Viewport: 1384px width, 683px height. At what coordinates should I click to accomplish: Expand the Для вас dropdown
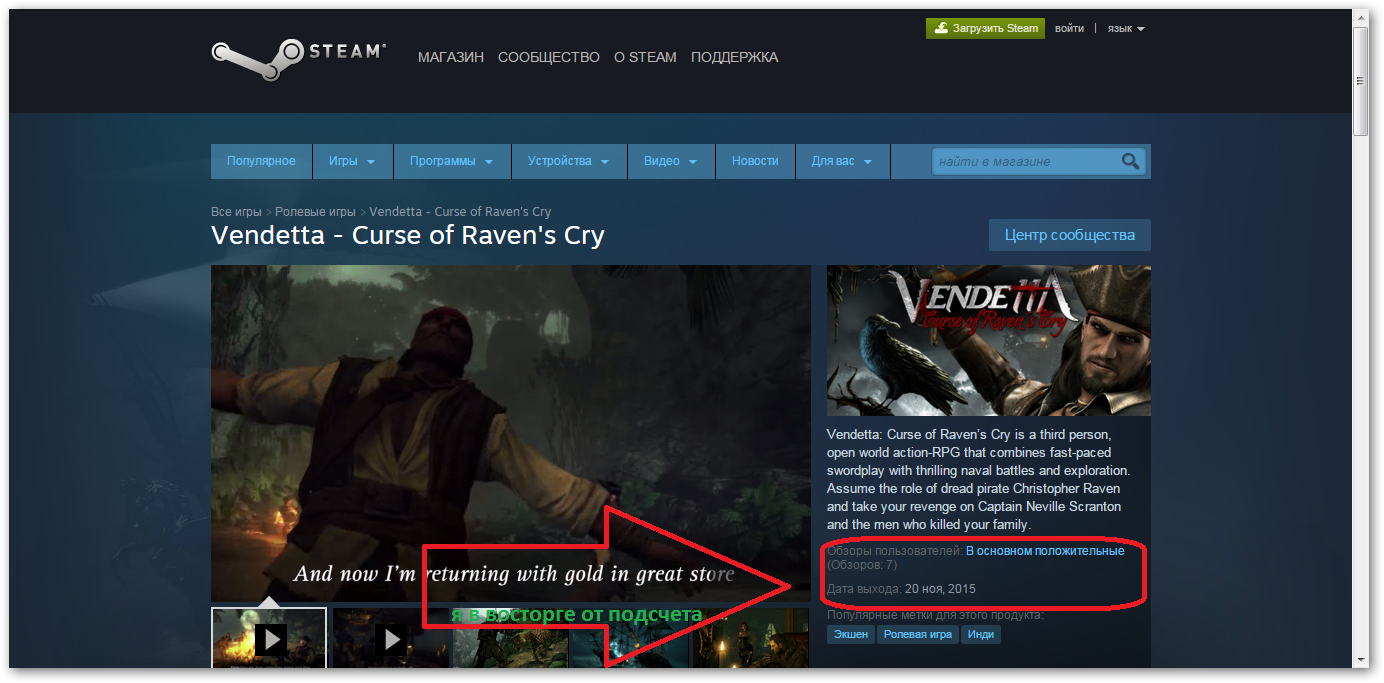click(842, 161)
